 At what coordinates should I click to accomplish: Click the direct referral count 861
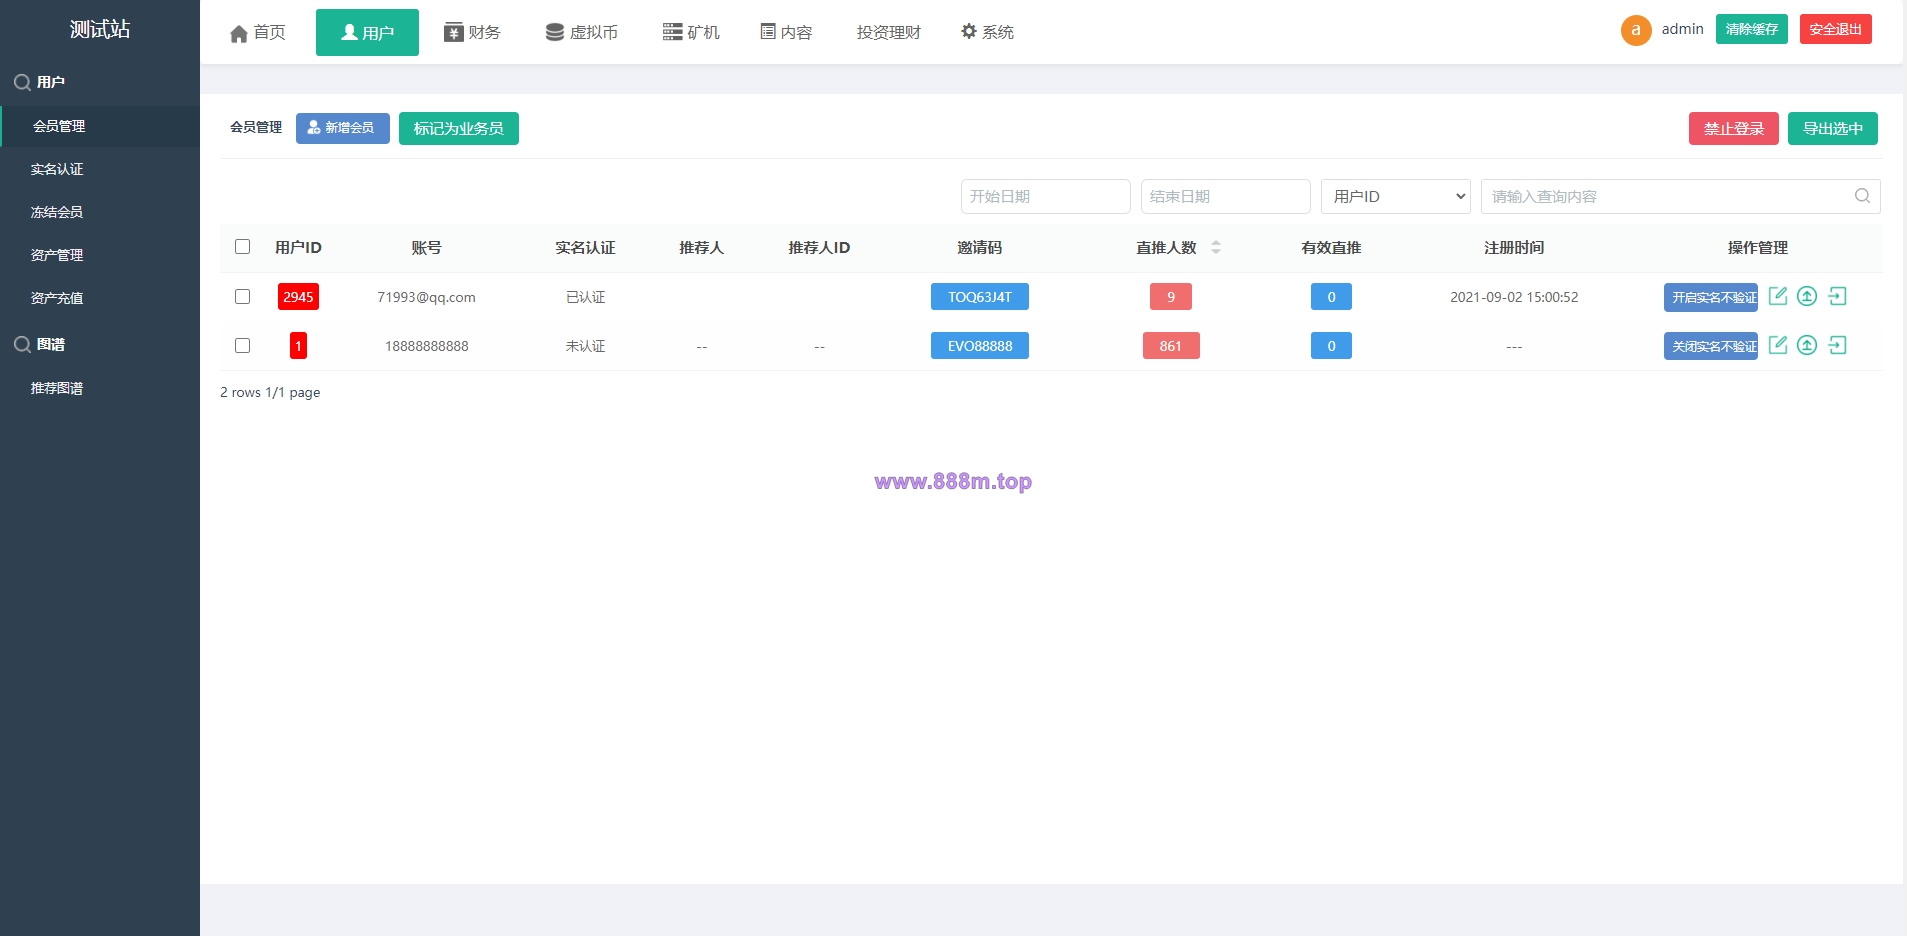pyautogui.click(x=1171, y=346)
